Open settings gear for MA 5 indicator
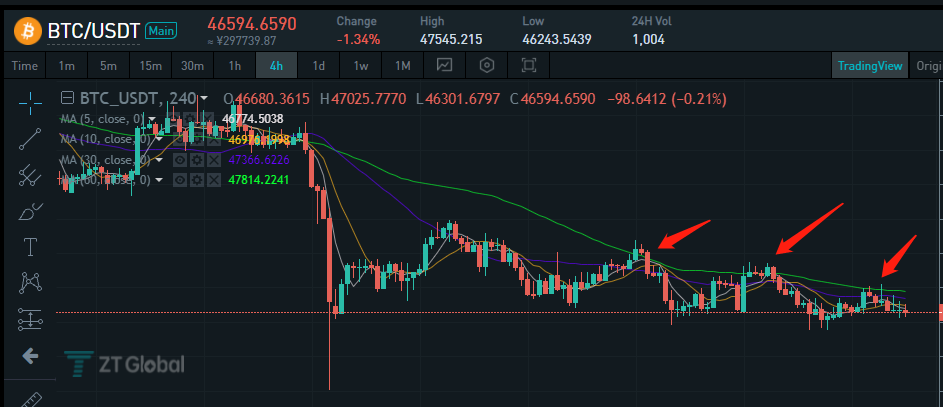 pyautogui.click(x=190, y=118)
